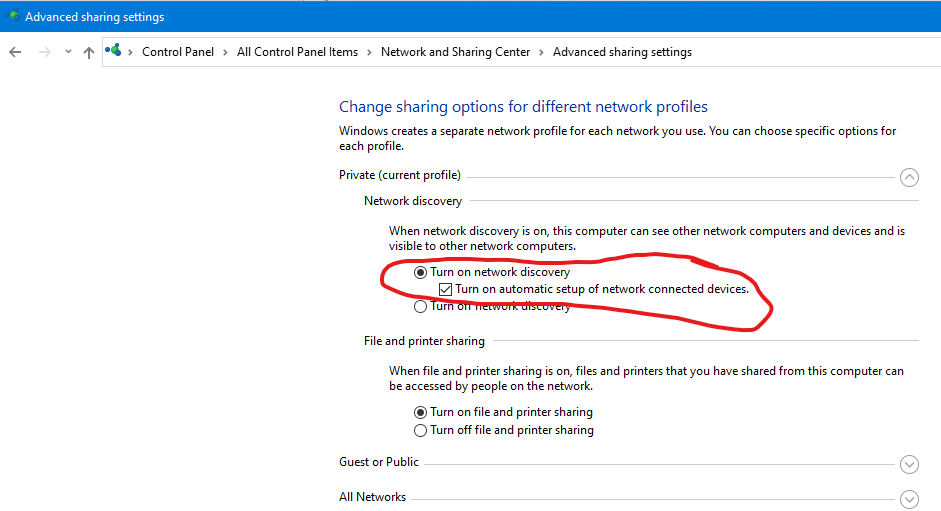
Task: Click the network icon in the address bar
Action: pyautogui.click(x=113, y=50)
